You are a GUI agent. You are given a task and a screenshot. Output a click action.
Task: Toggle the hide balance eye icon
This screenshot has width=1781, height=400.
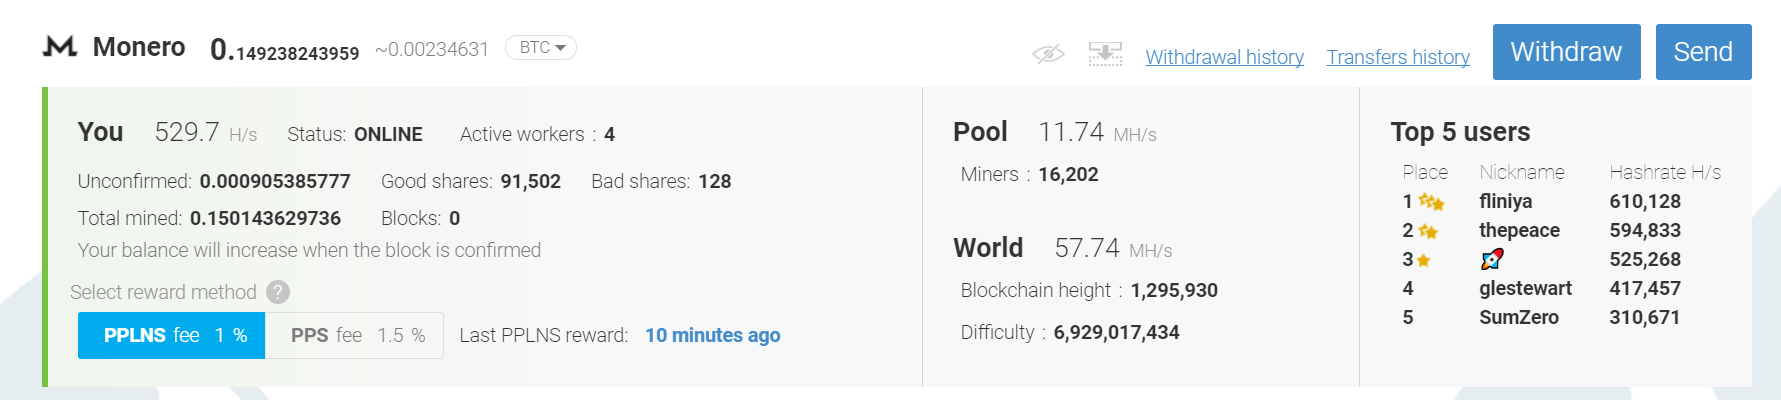click(1048, 54)
